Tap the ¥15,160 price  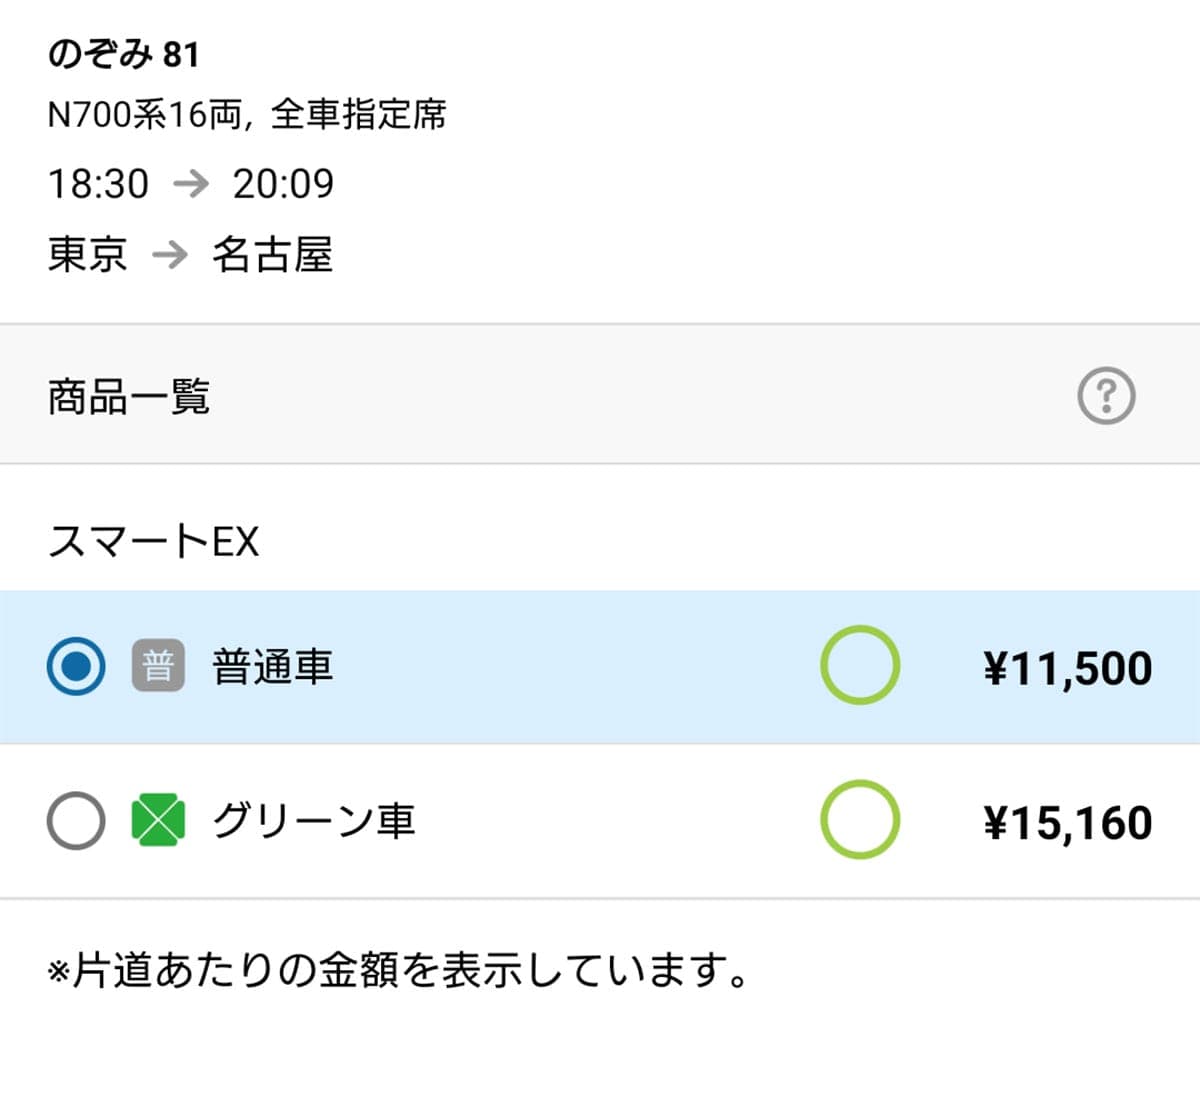click(1067, 823)
